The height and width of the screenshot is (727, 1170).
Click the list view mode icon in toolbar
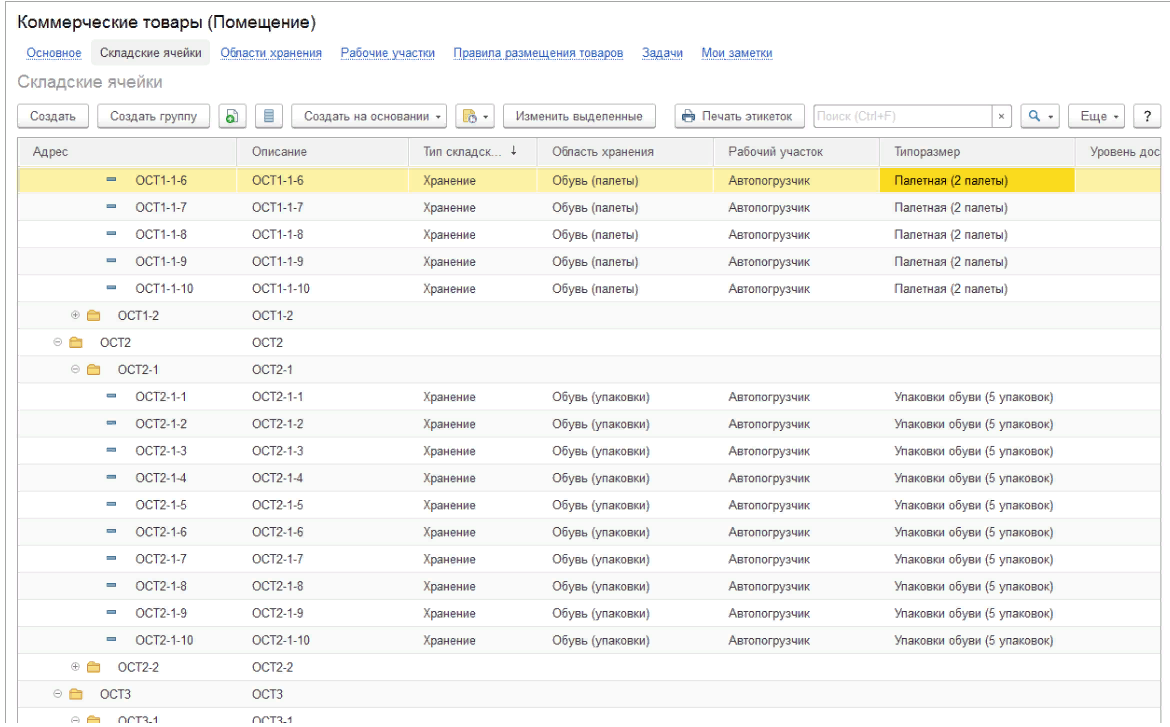point(269,117)
